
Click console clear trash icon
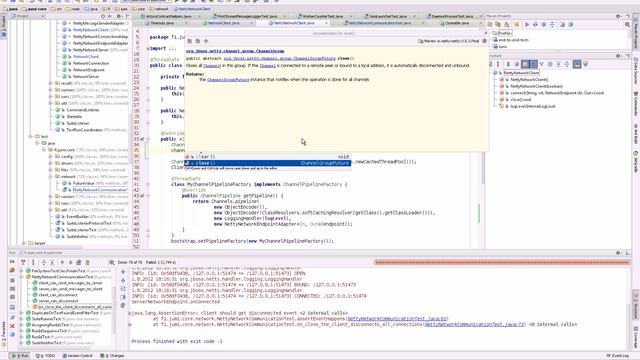coord(123,305)
